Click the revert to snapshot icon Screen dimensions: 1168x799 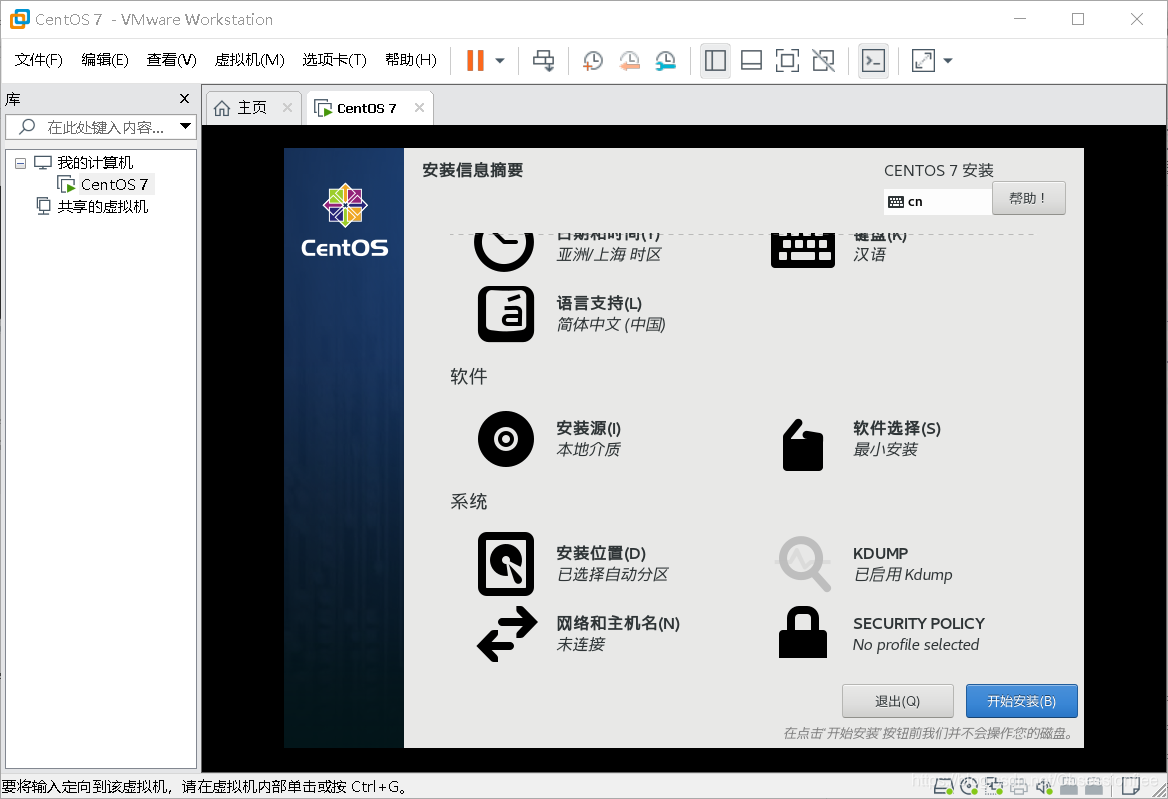(x=629, y=61)
